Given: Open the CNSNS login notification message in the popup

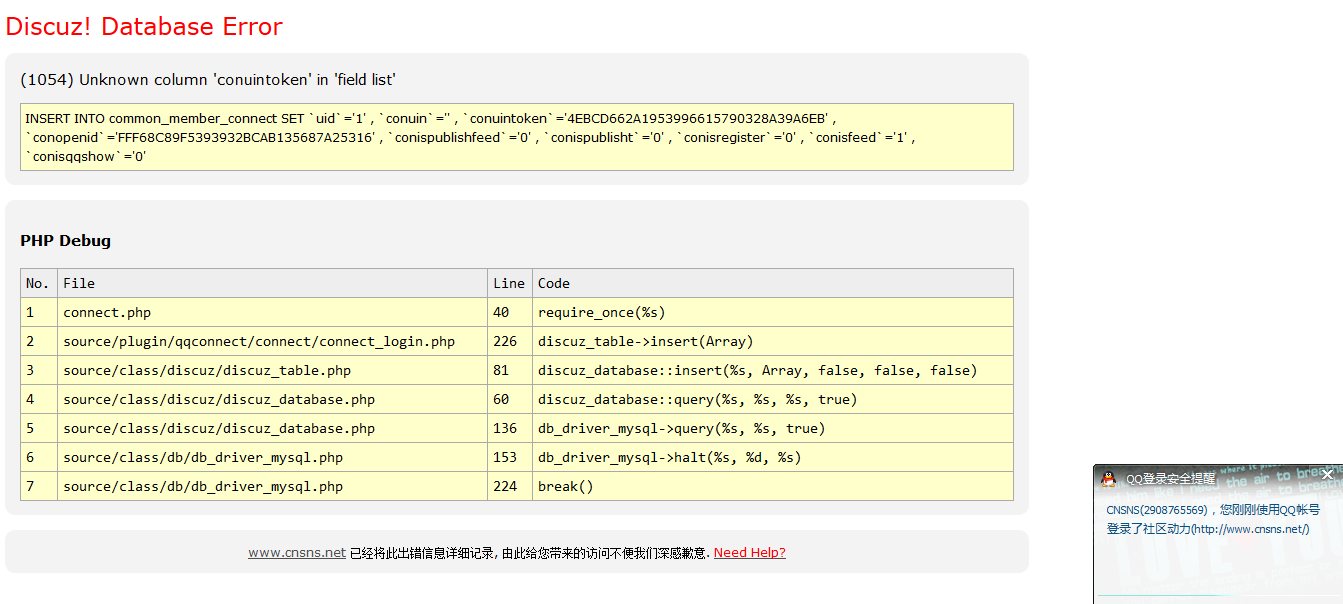Looking at the screenshot, I should (x=1212, y=519).
